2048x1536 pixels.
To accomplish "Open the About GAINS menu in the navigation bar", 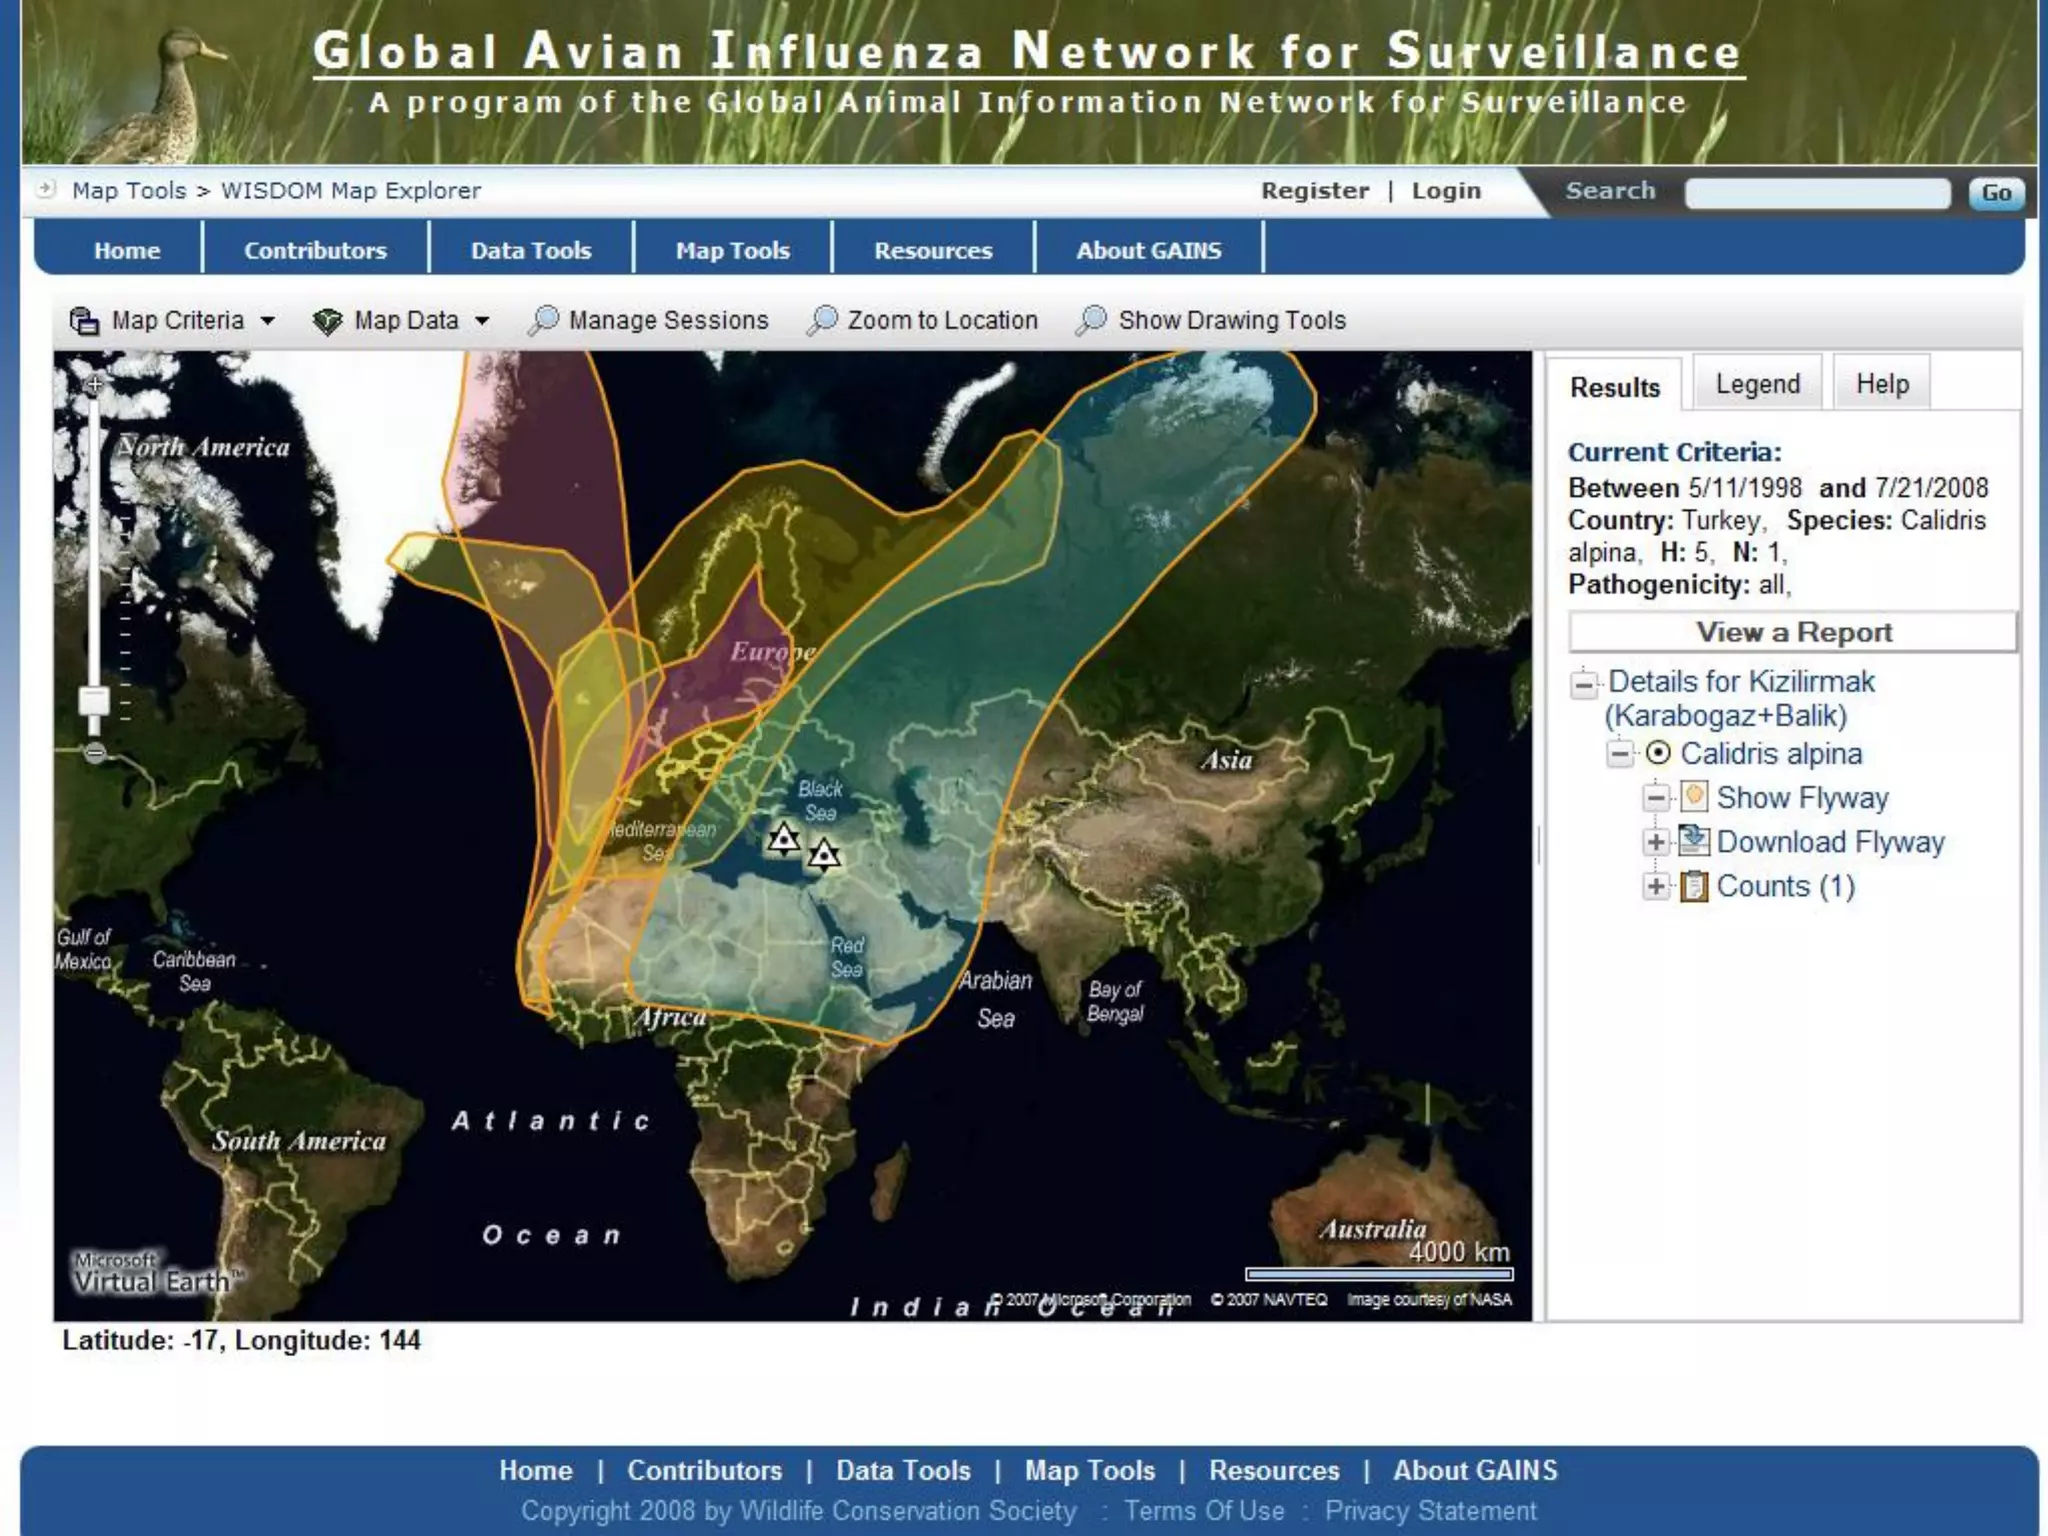I will click(x=1149, y=250).
